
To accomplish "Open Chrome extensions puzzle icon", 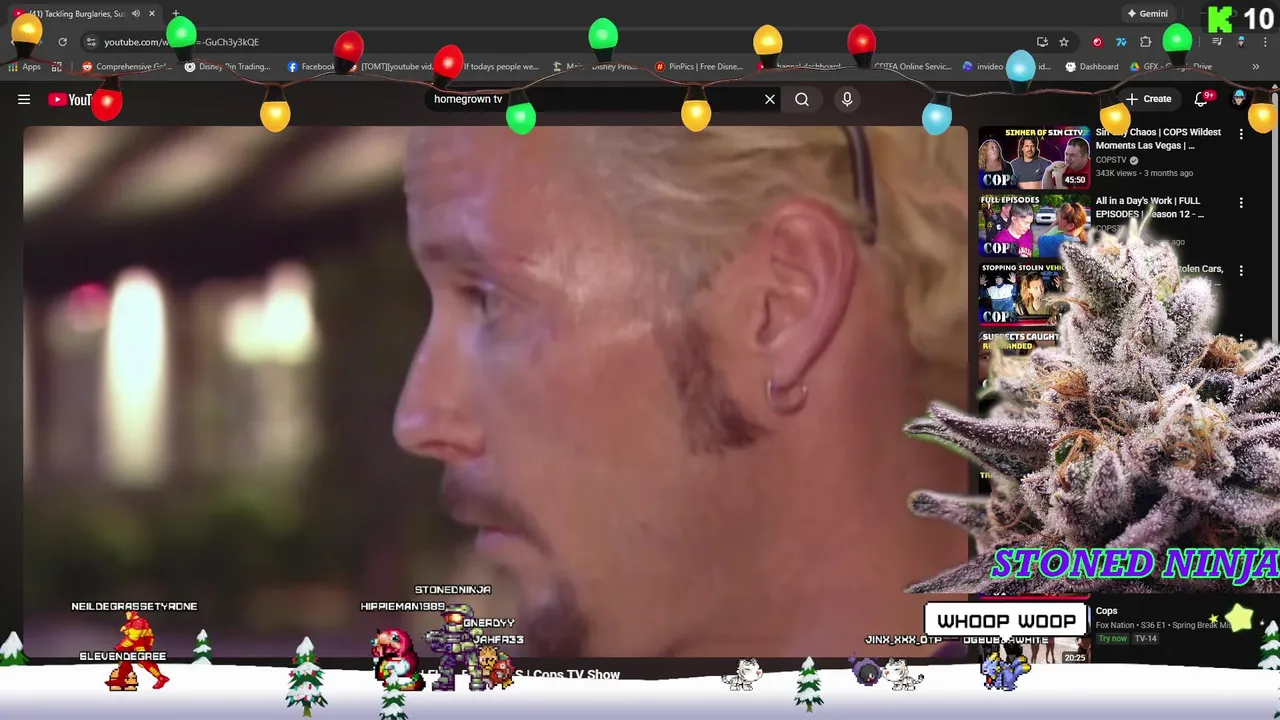I will 1146,42.
